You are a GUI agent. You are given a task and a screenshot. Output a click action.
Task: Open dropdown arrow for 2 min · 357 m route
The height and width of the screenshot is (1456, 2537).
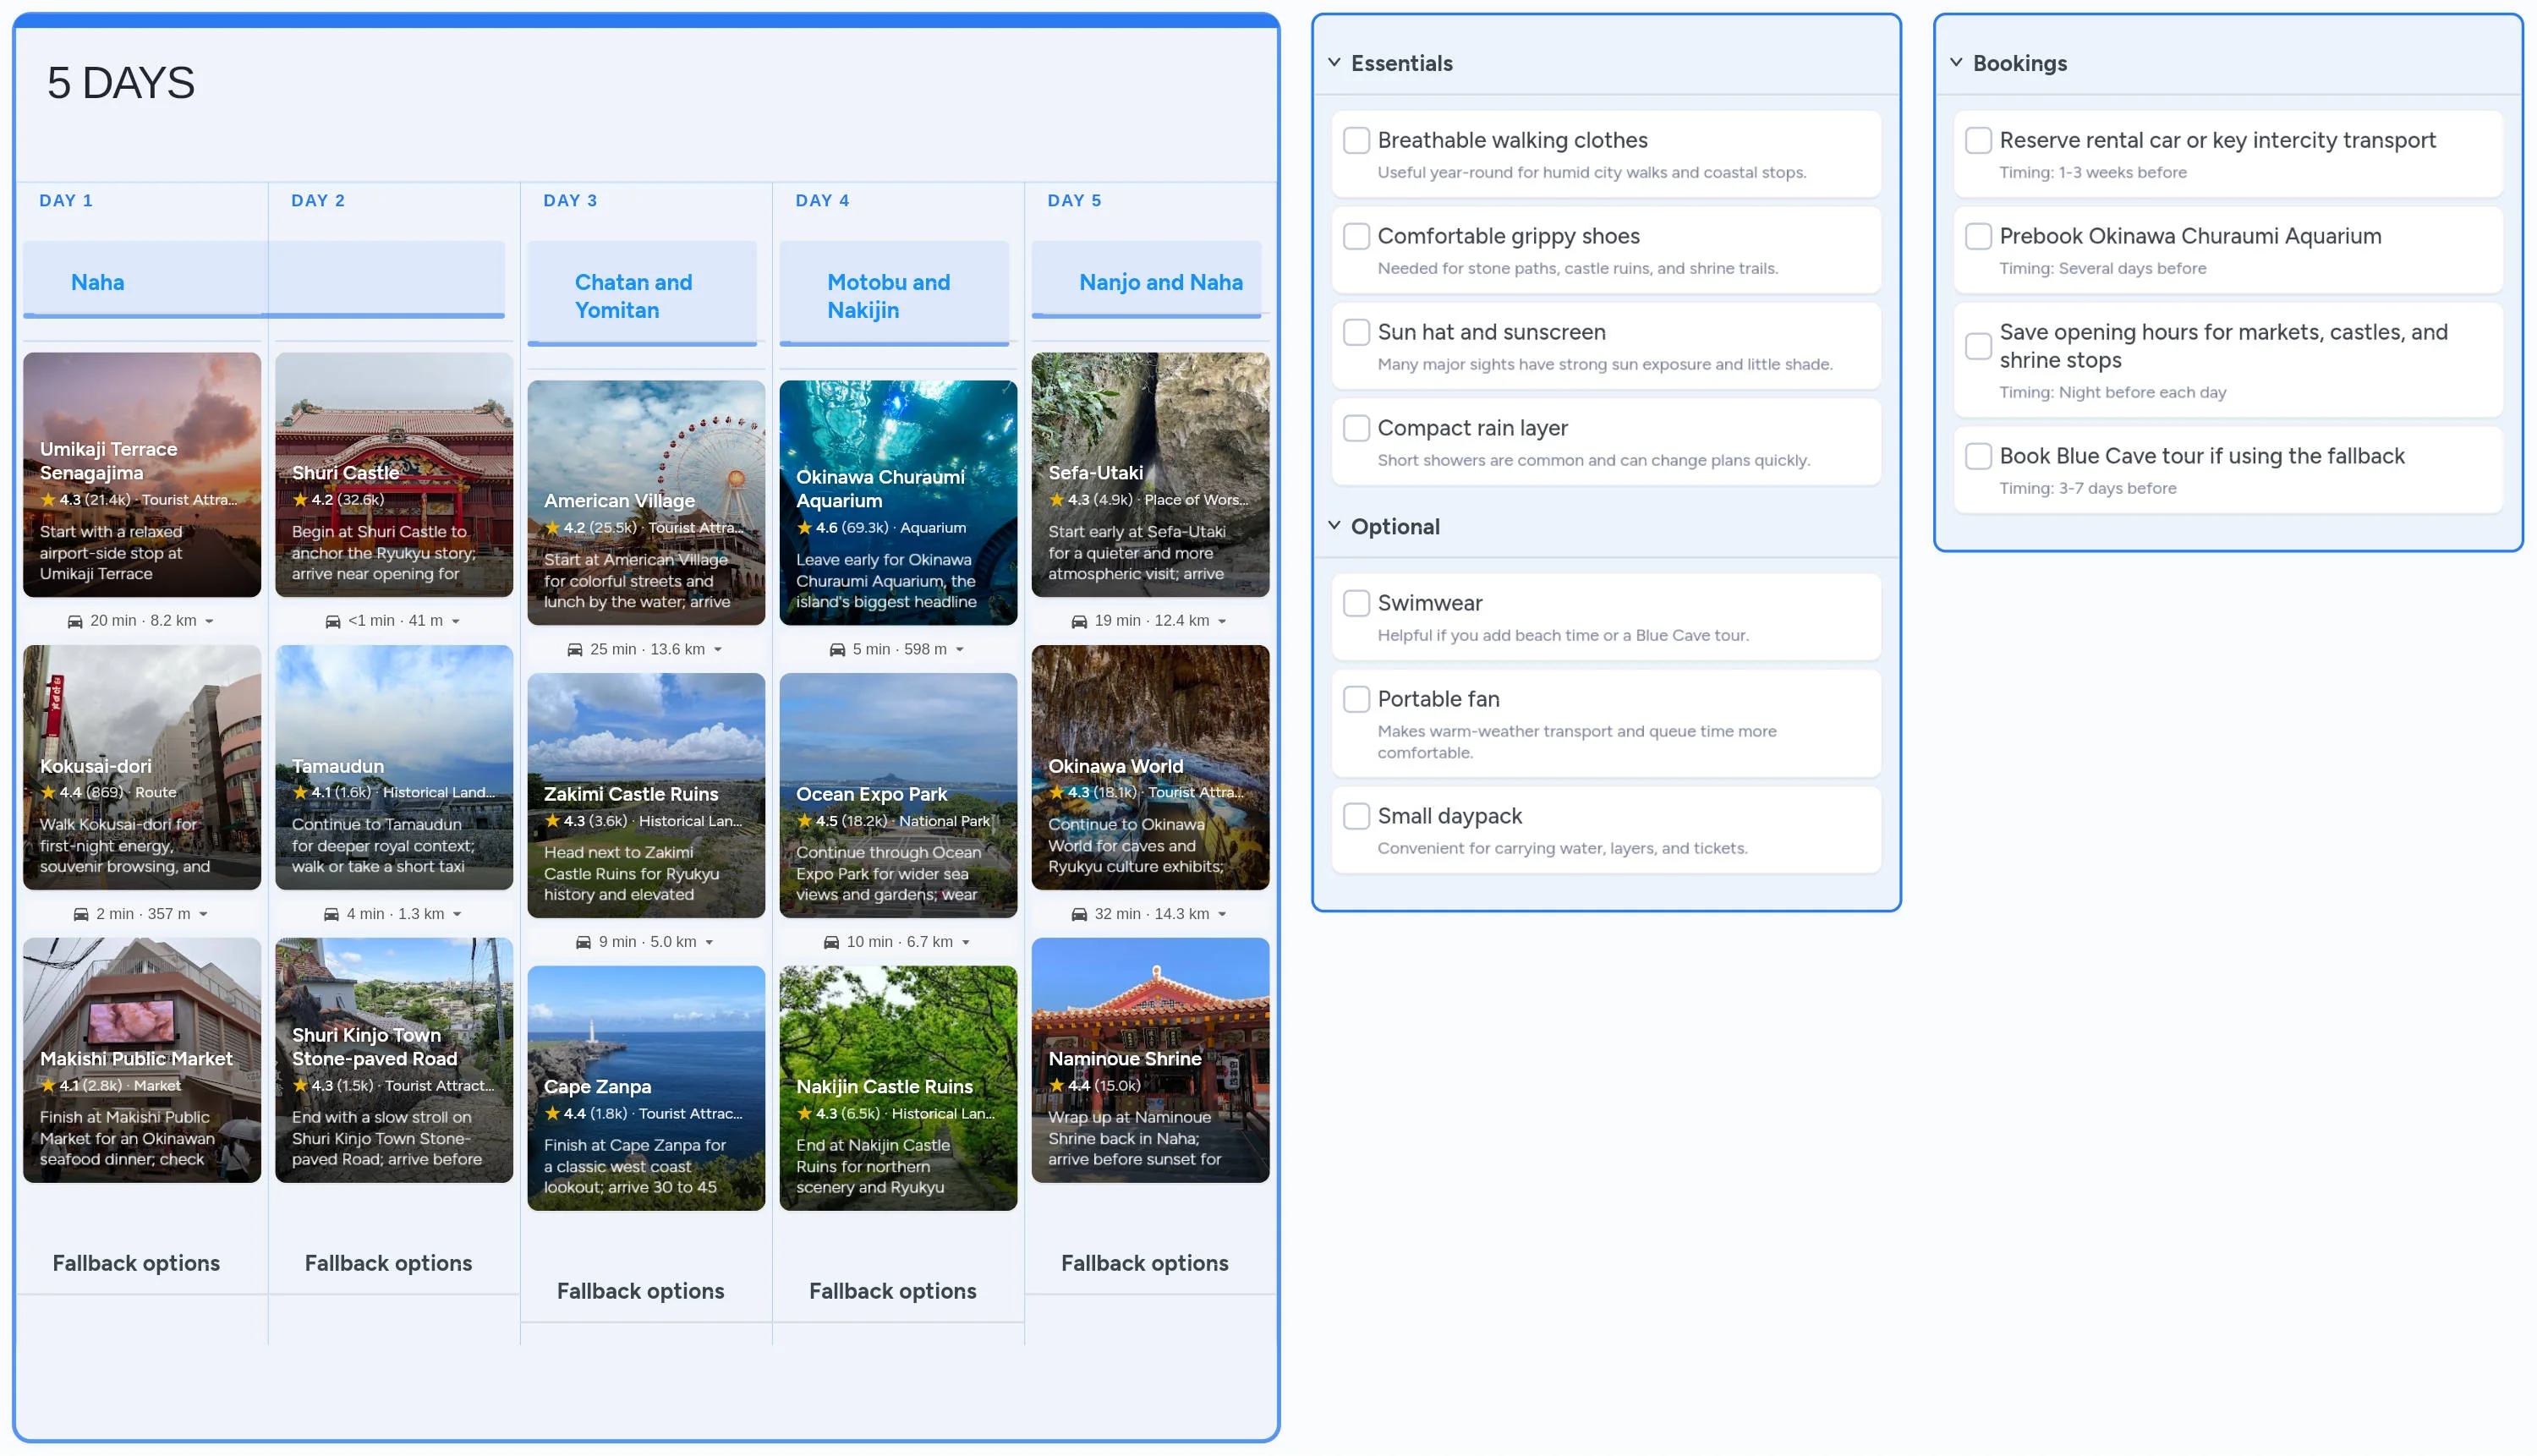pyautogui.click(x=204, y=914)
